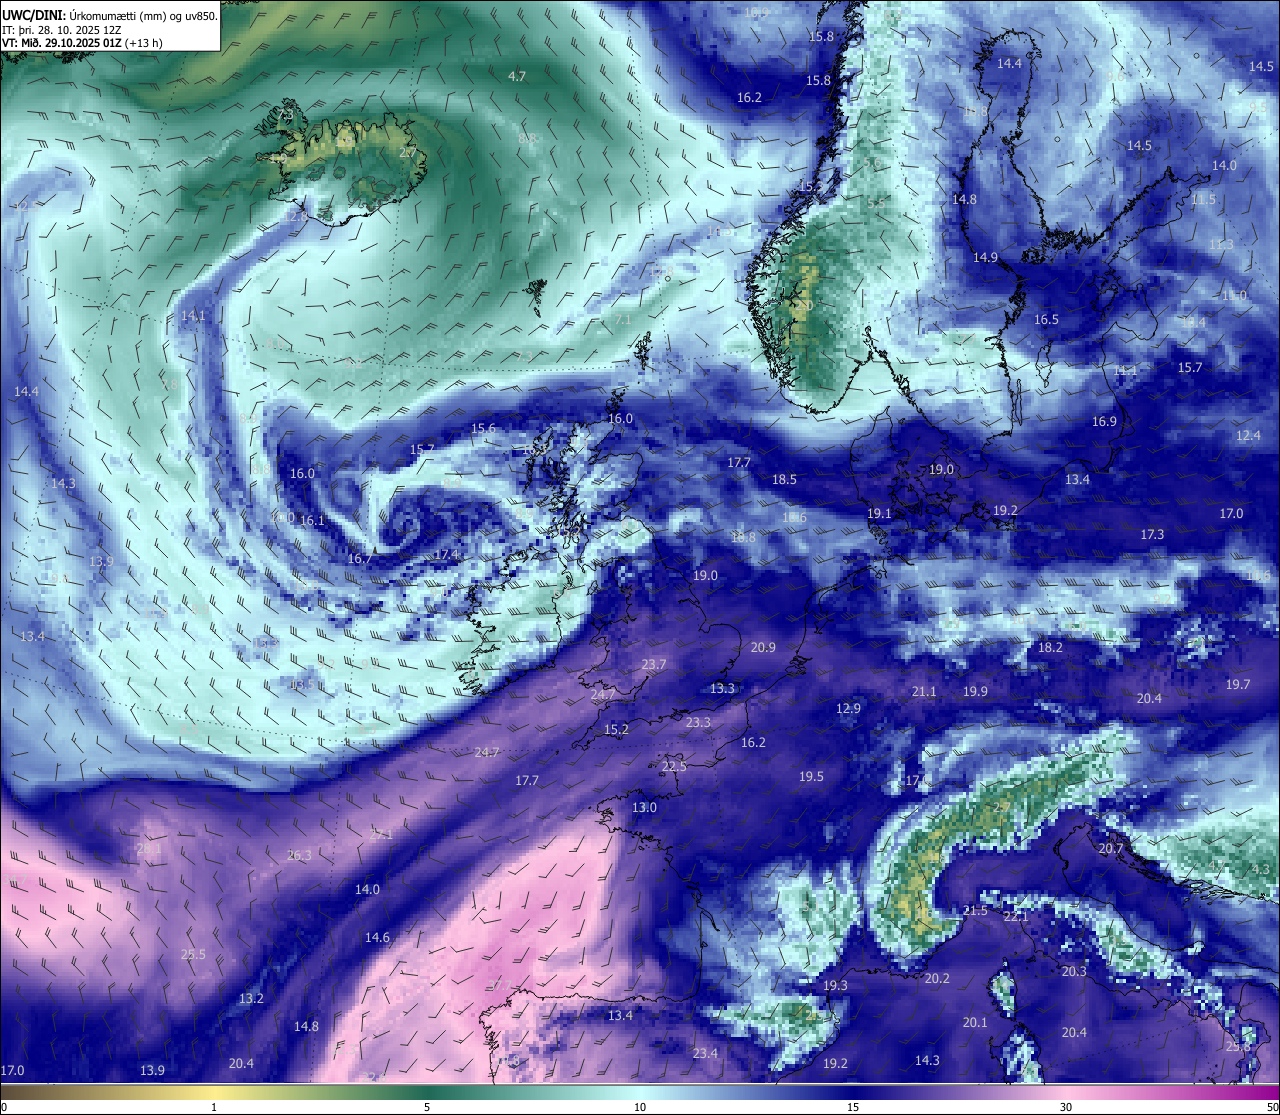The image size is (1280, 1115).
Task: Click the 18.2 value label
Action: pos(1050,648)
